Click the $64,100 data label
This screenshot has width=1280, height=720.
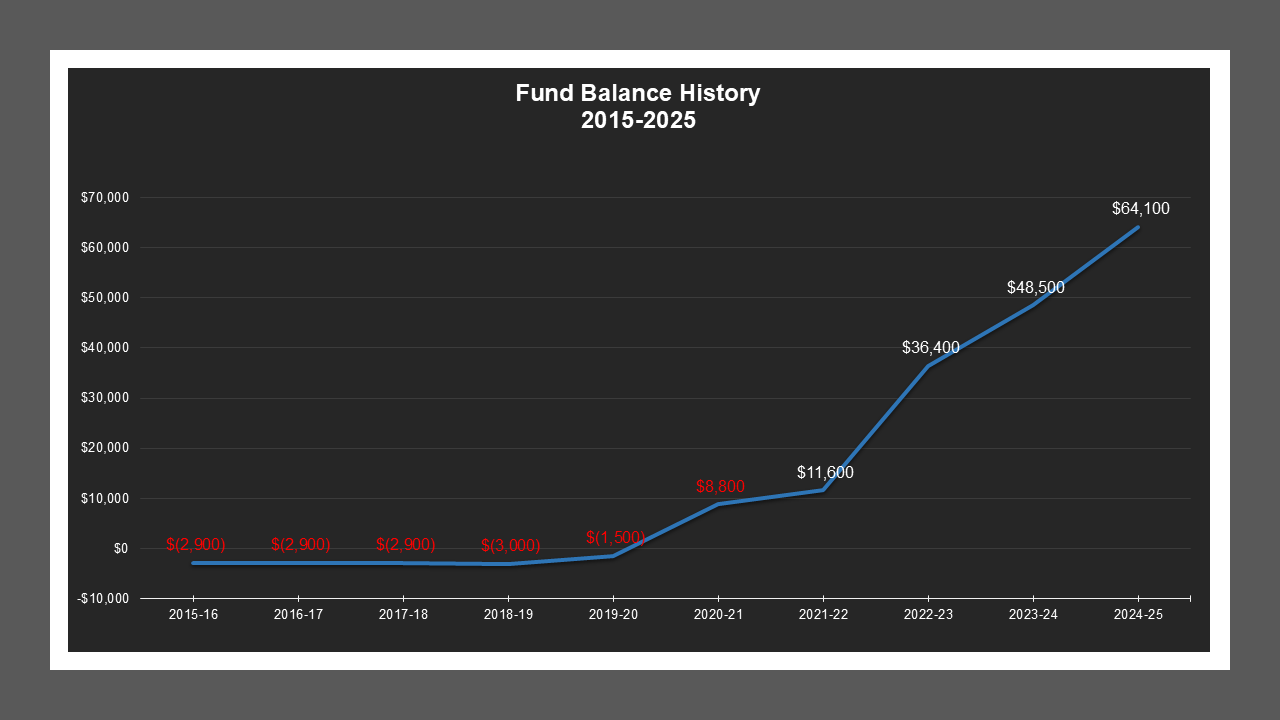pos(1139,209)
